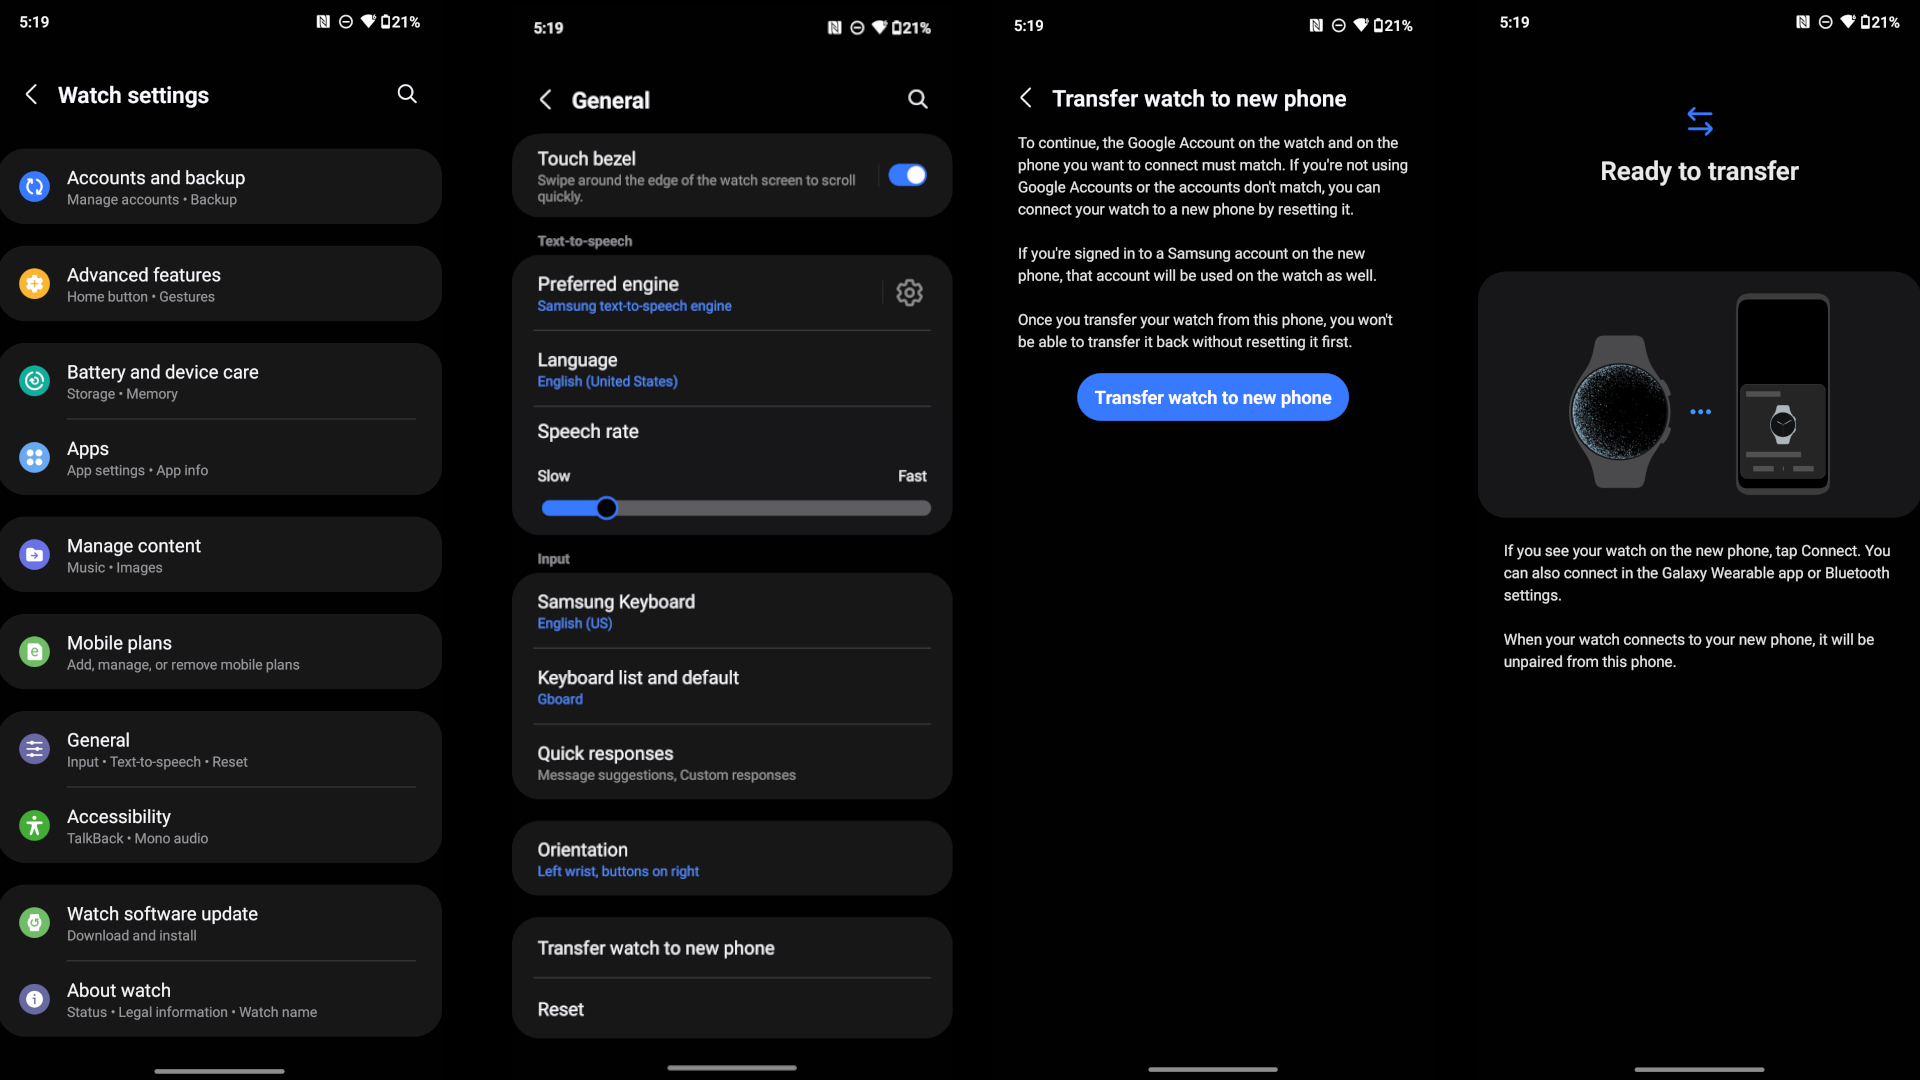This screenshot has height=1080, width=1920.
Task: Click the Accounts and backup icon
Action: pyautogui.click(x=36, y=186)
